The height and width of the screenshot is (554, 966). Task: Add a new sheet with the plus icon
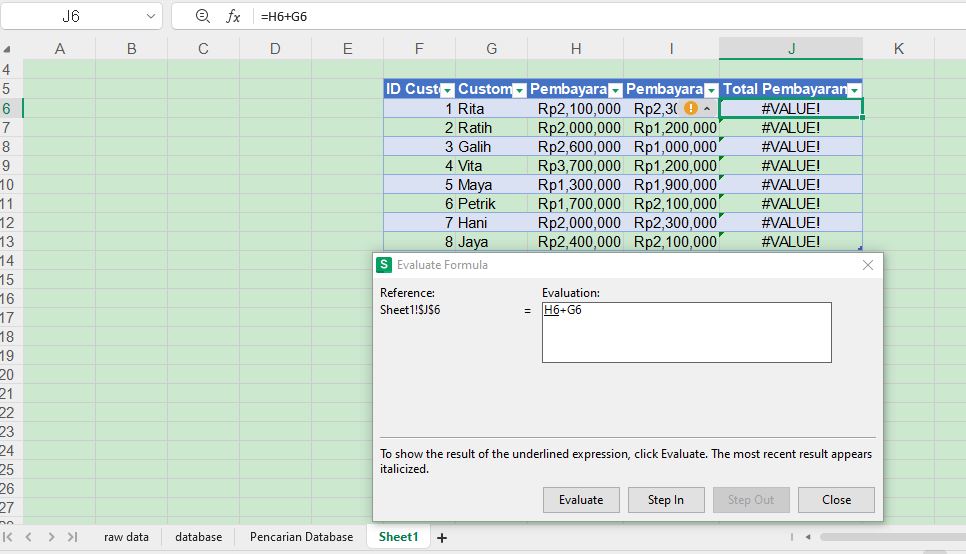coord(442,537)
